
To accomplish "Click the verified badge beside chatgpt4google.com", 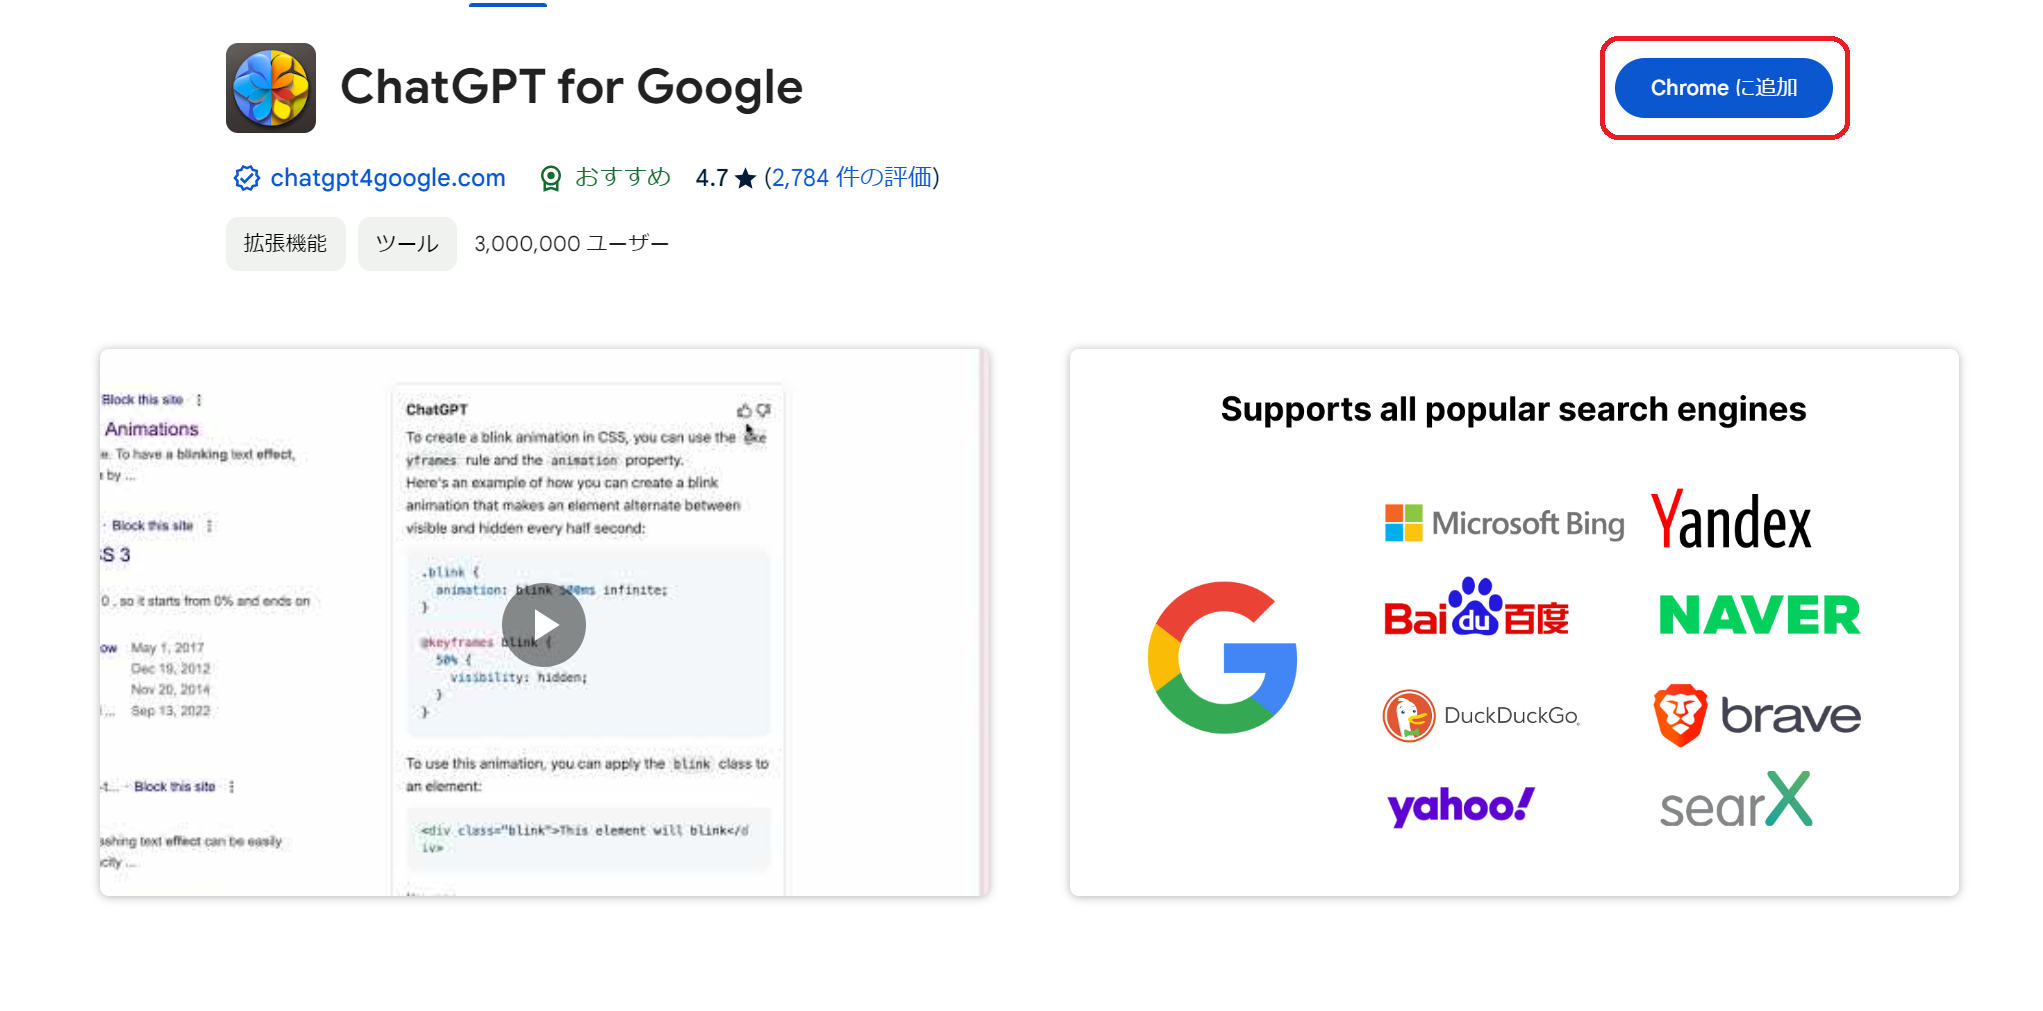I will click(247, 178).
